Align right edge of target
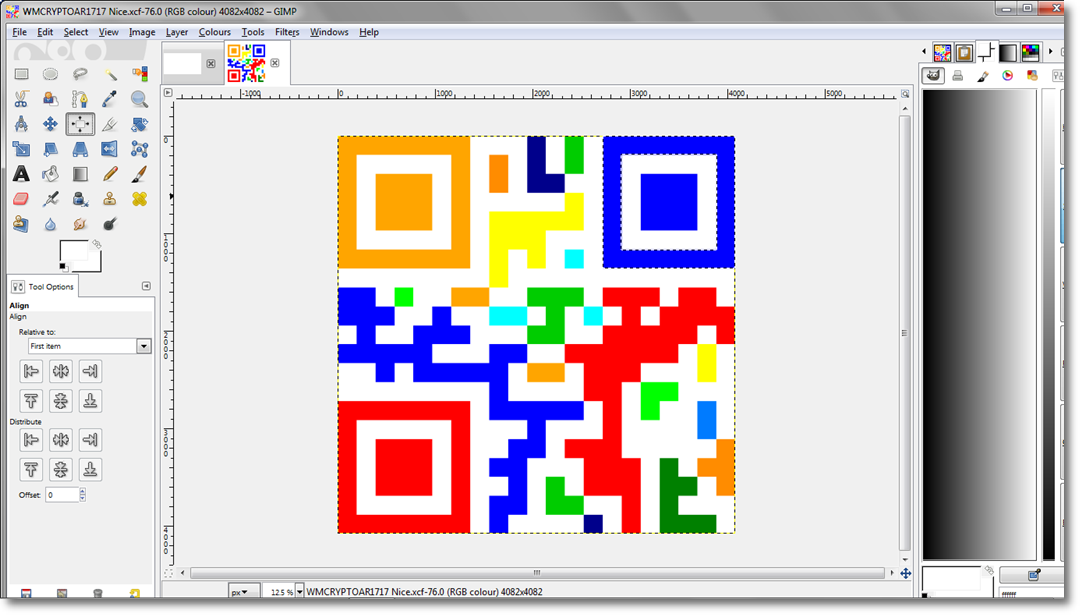 click(x=90, y=371)
